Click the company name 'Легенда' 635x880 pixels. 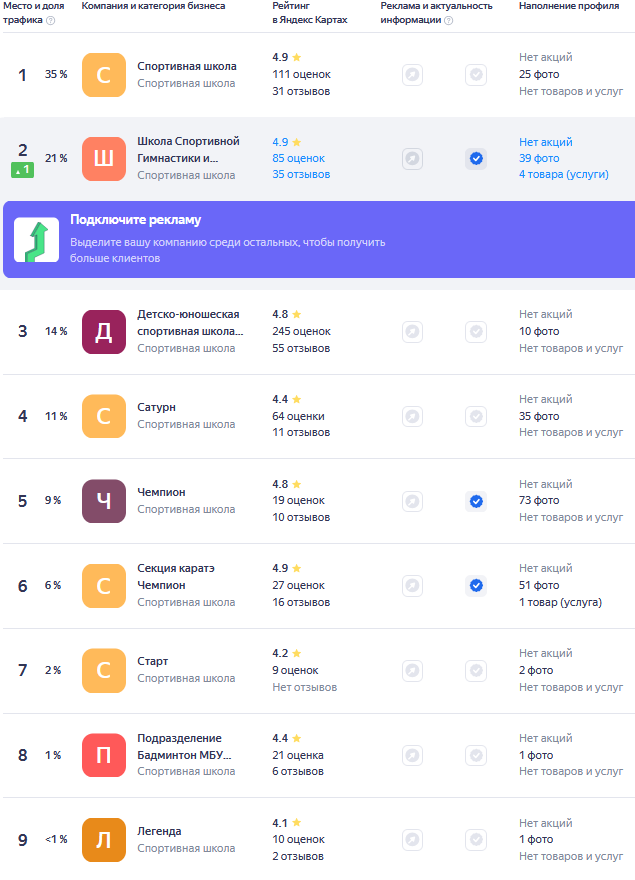(159, 831)
